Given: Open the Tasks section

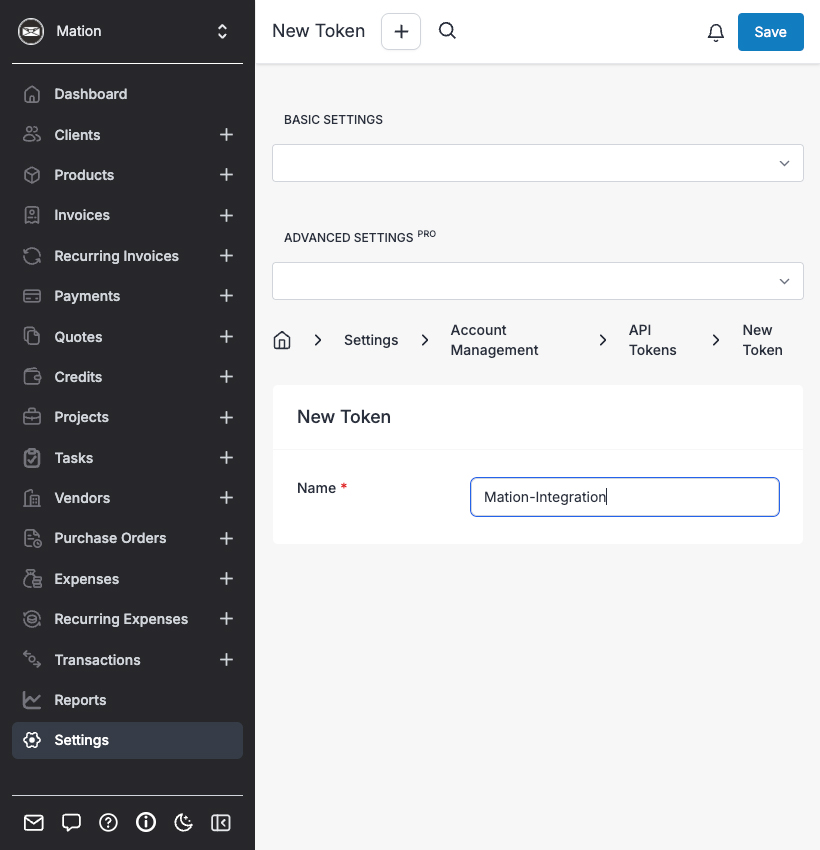Looking at the screenshot, I should click(73, 458).
